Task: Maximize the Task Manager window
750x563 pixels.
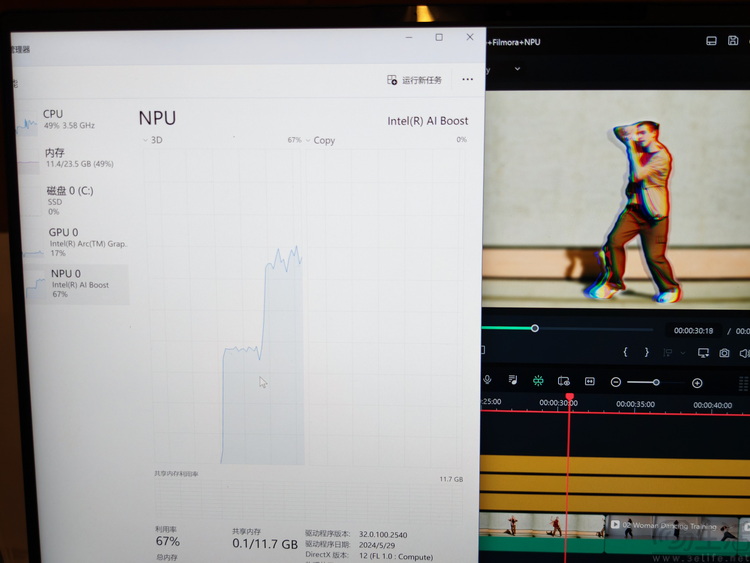Action: (x=439, y=37)
